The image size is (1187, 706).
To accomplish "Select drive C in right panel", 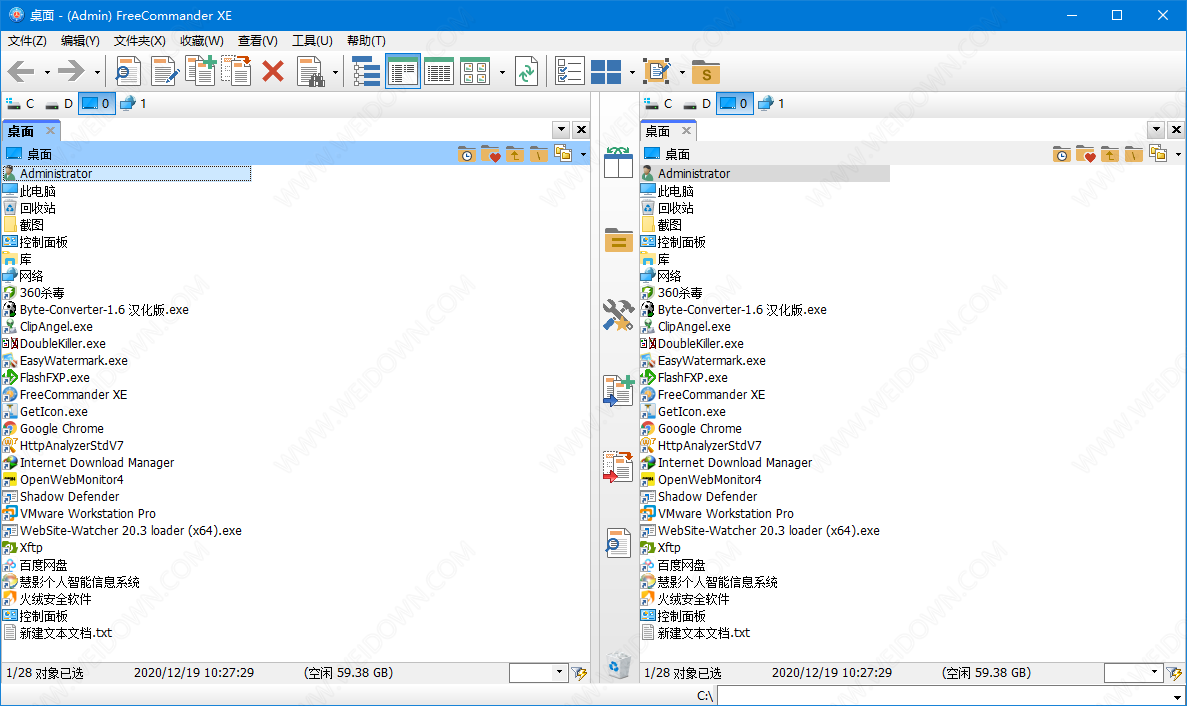I will click(x=659, y=104).
